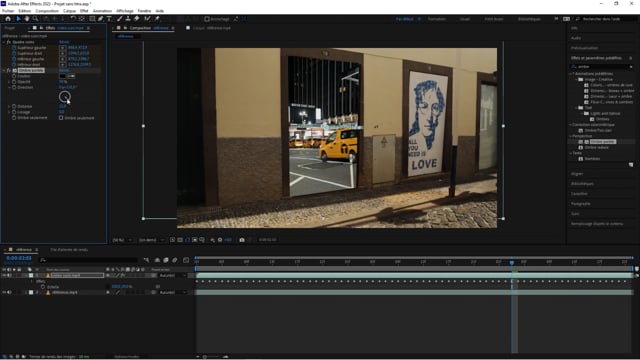Click the show channel color icon below viewer
Viewport: 640px width, 360px height.
click(x=213, y=240)
